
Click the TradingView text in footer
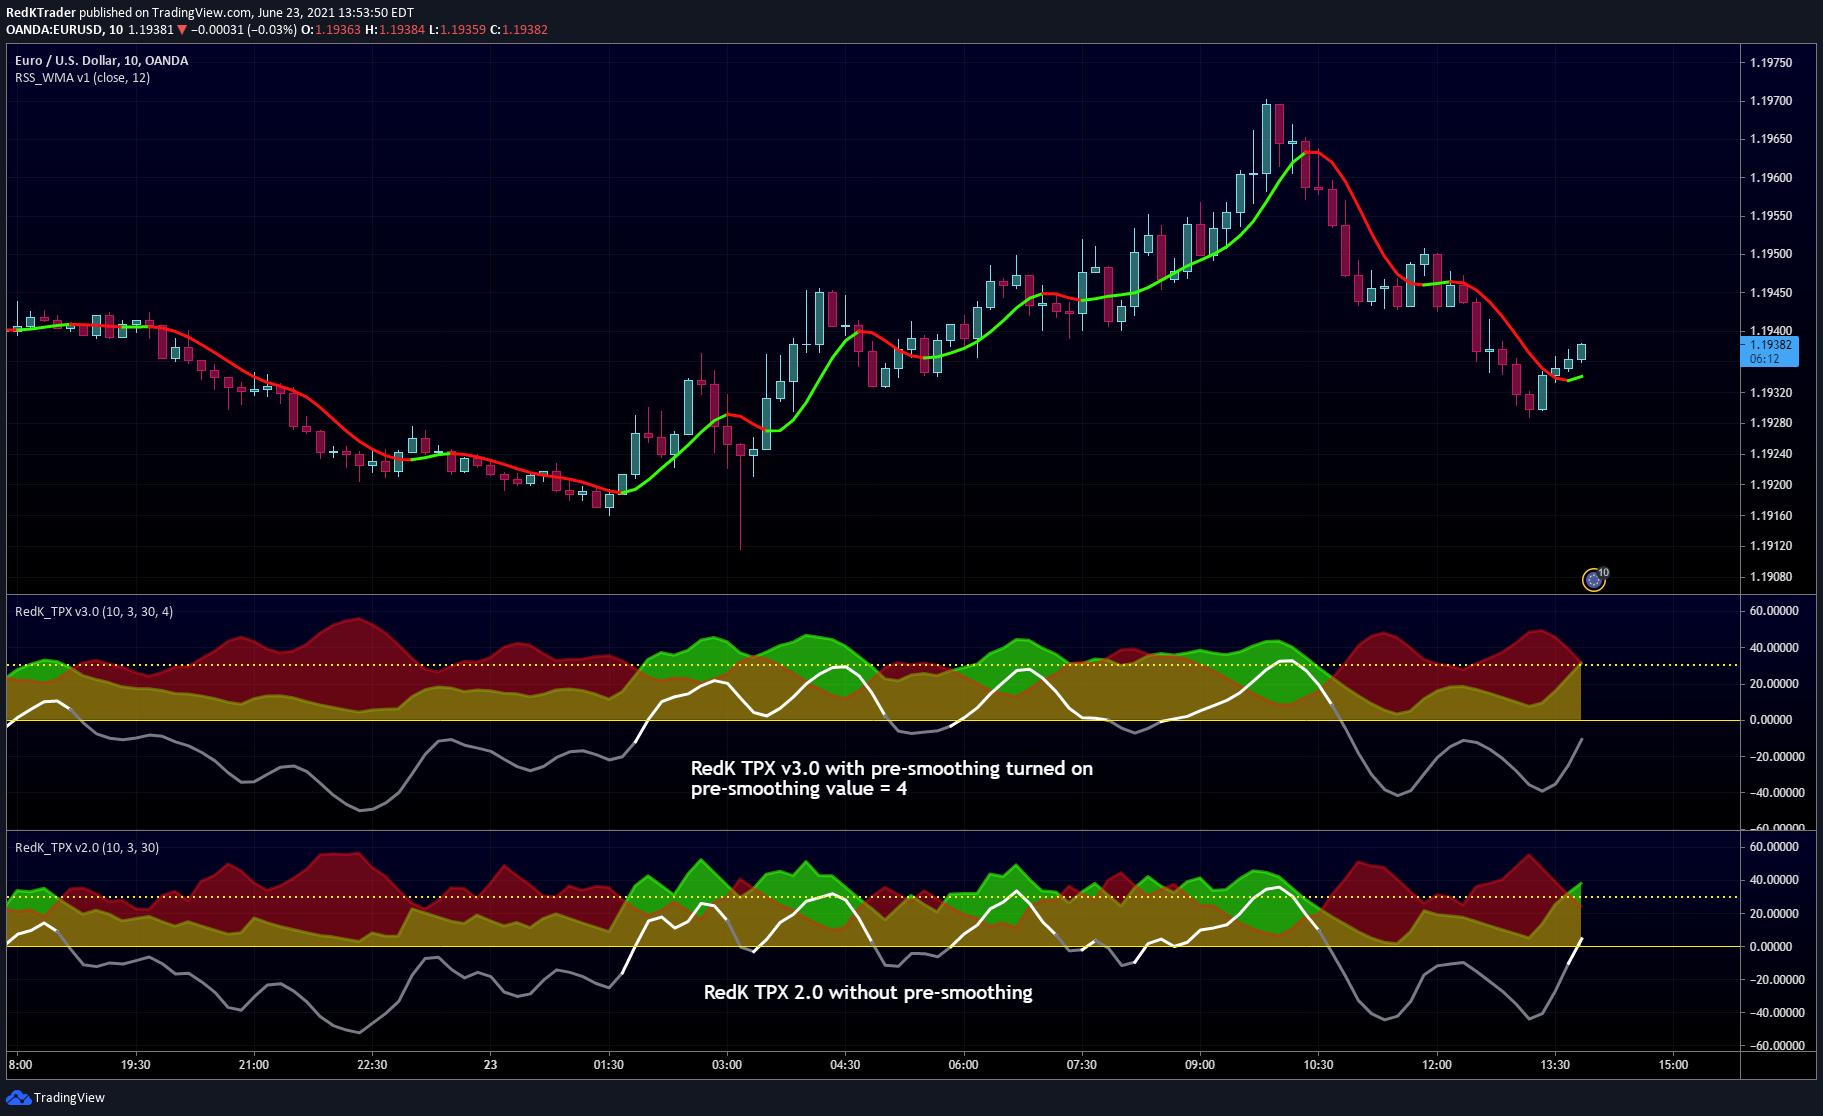69,1098
